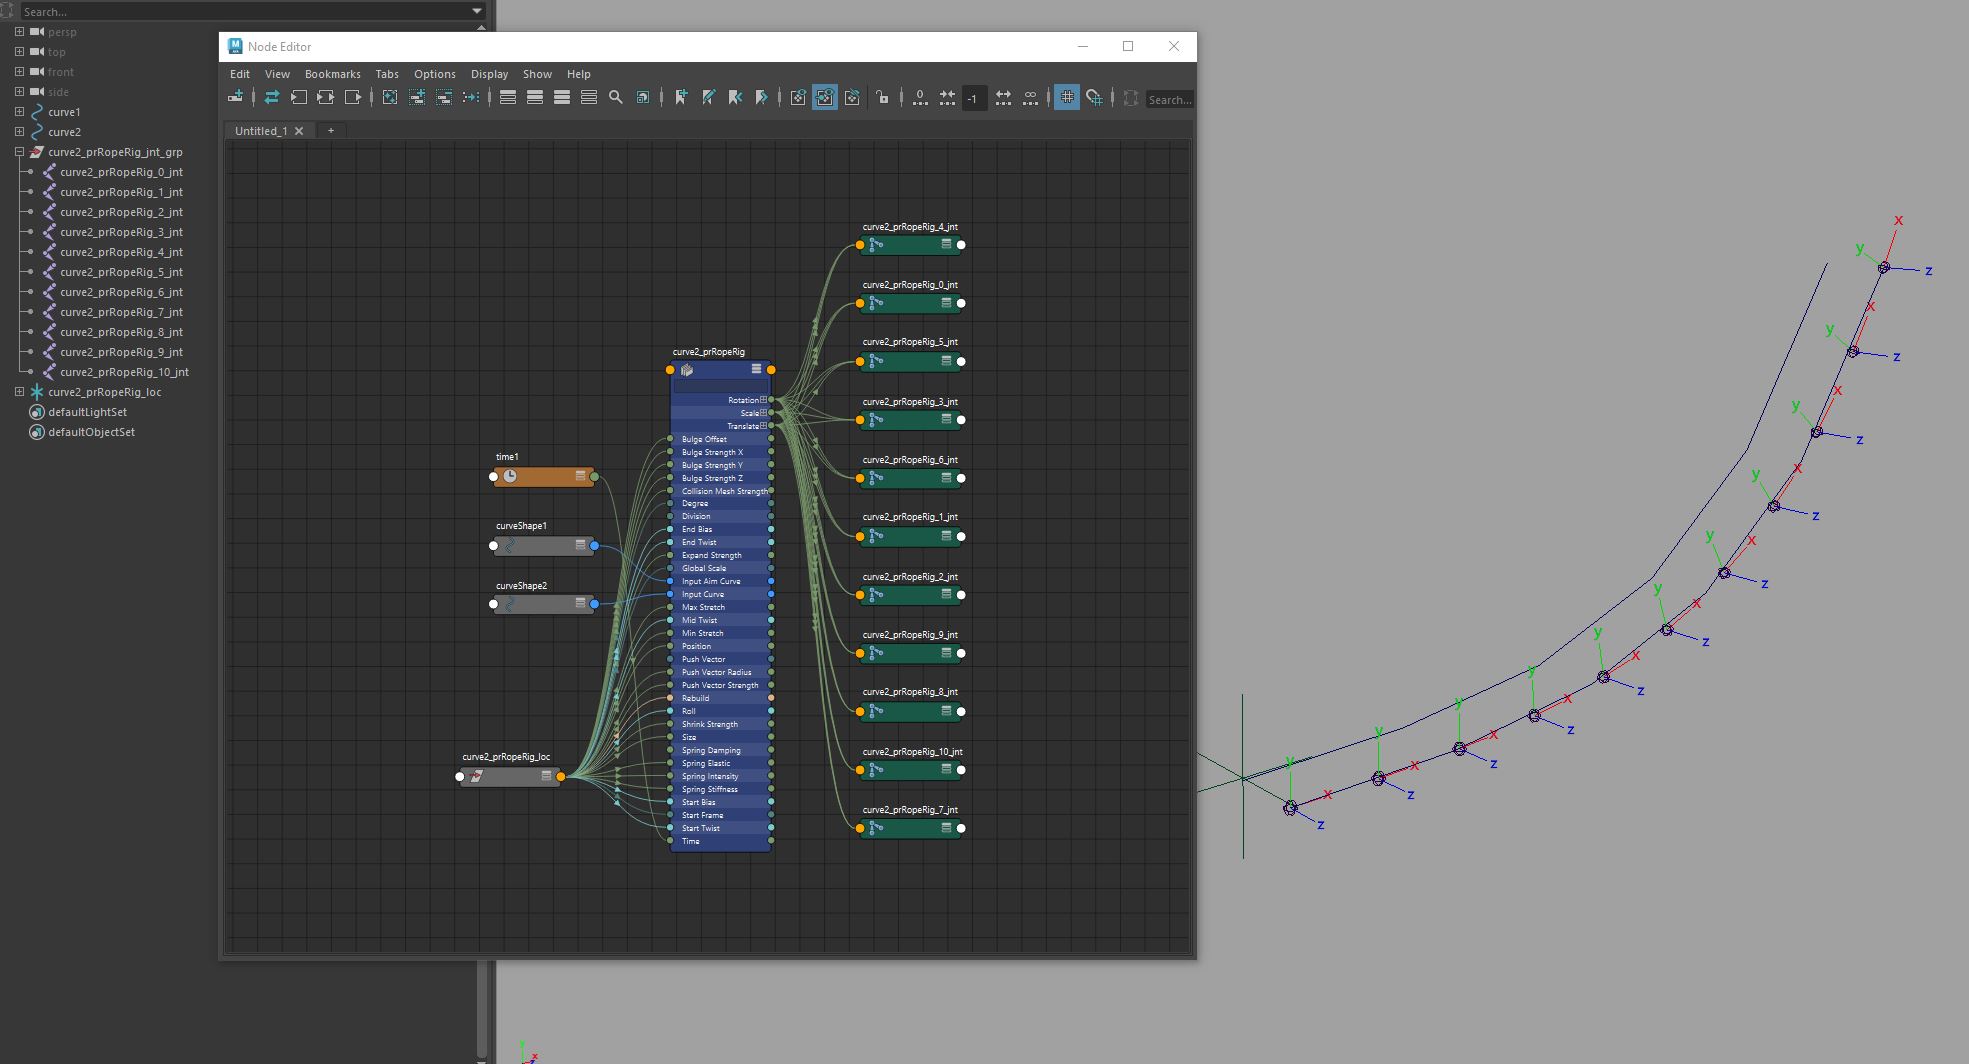Switch to the Untitled_1 tab
The width and height of the screenshot is (1969, 1064).
261,131
